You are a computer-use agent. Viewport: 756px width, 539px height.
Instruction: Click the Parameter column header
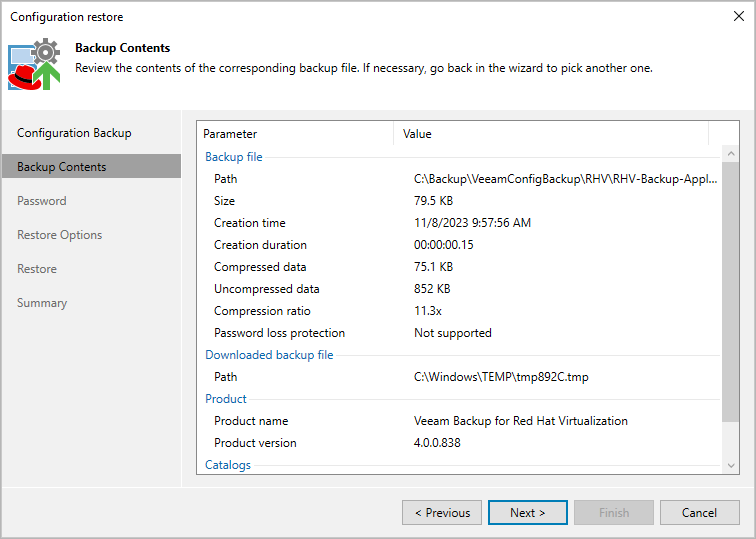295,134
